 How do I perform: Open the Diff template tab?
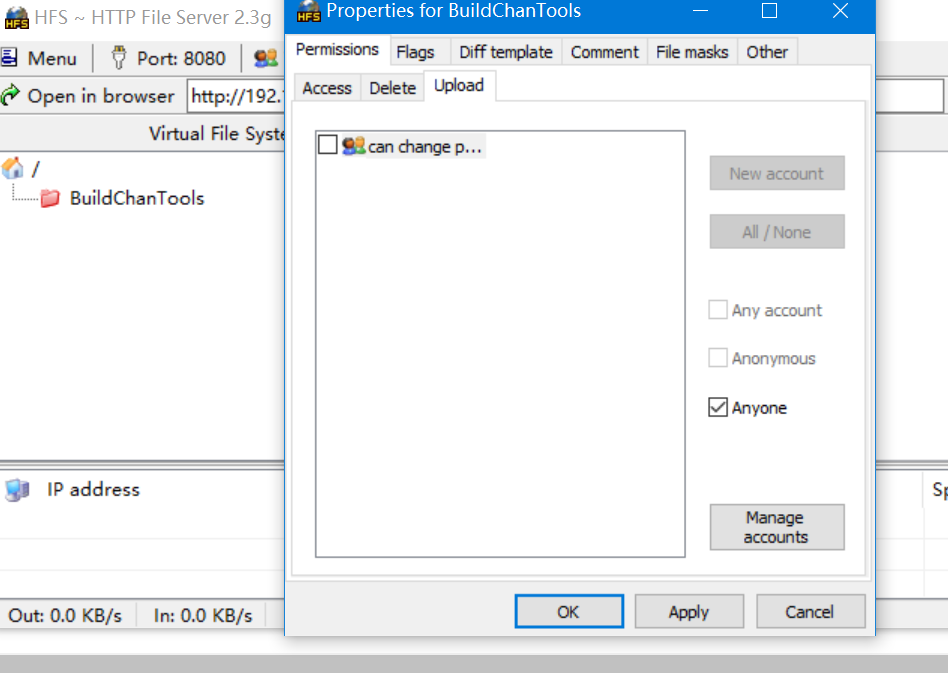point(506,52)
